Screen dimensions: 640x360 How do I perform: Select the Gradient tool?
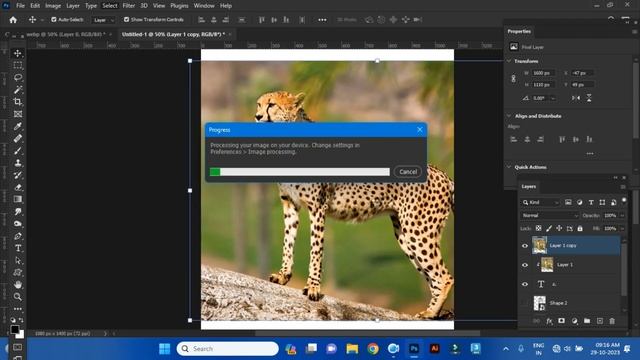(x=18, y=199)
